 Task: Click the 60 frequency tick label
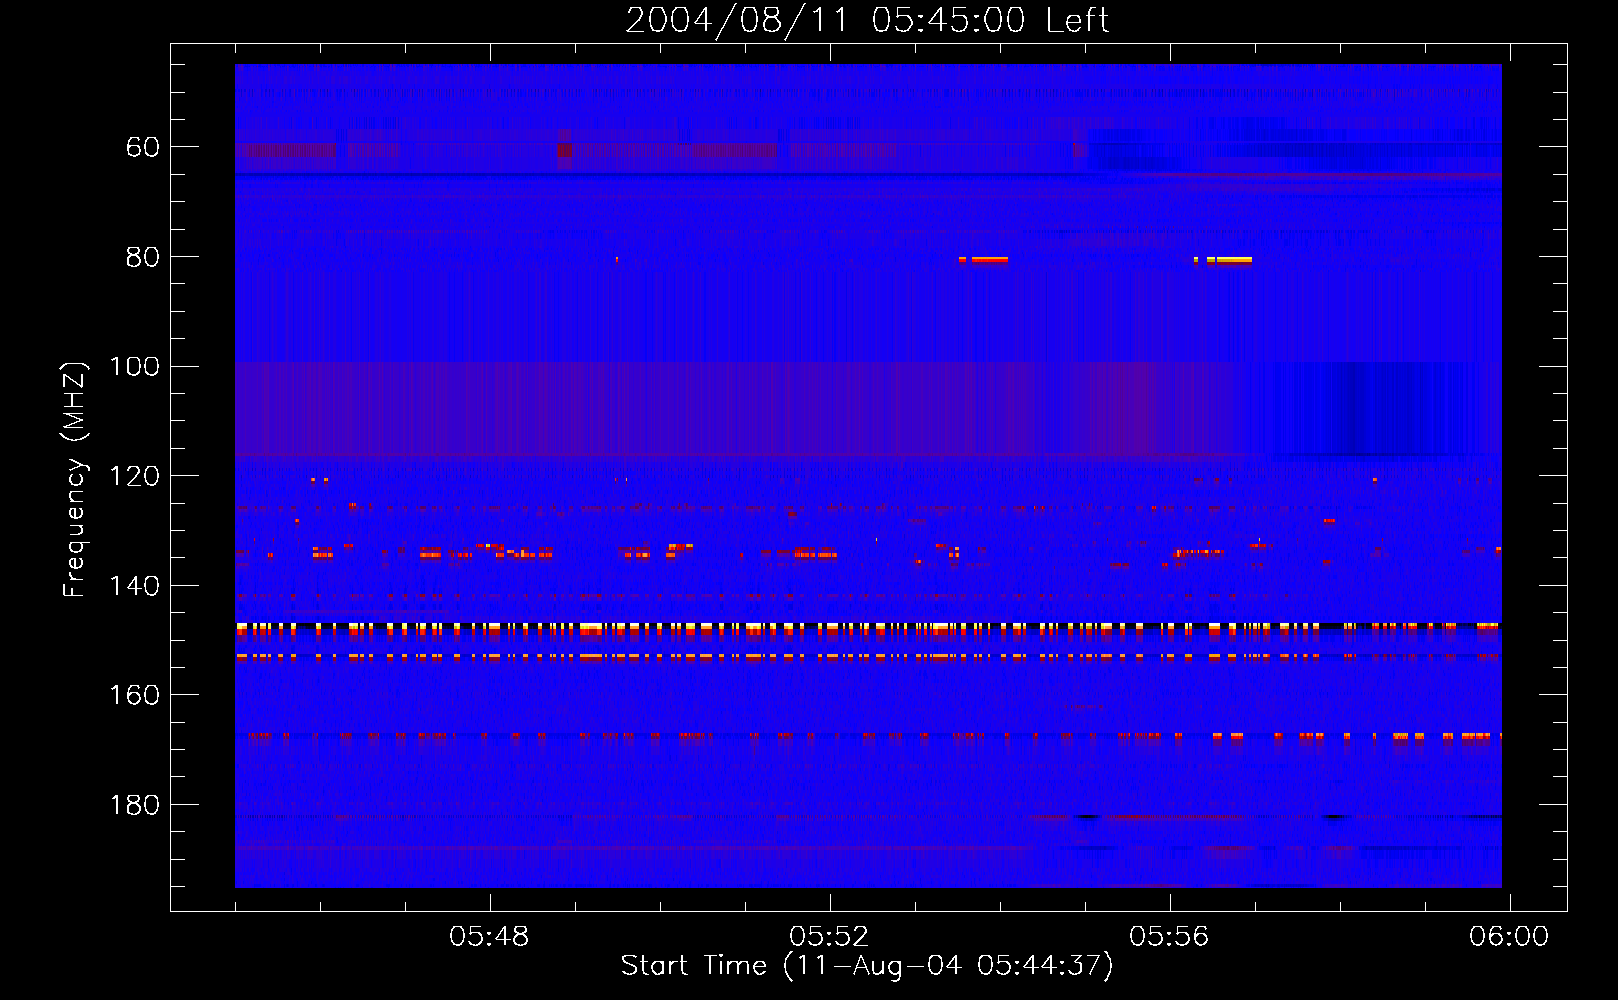143,148
